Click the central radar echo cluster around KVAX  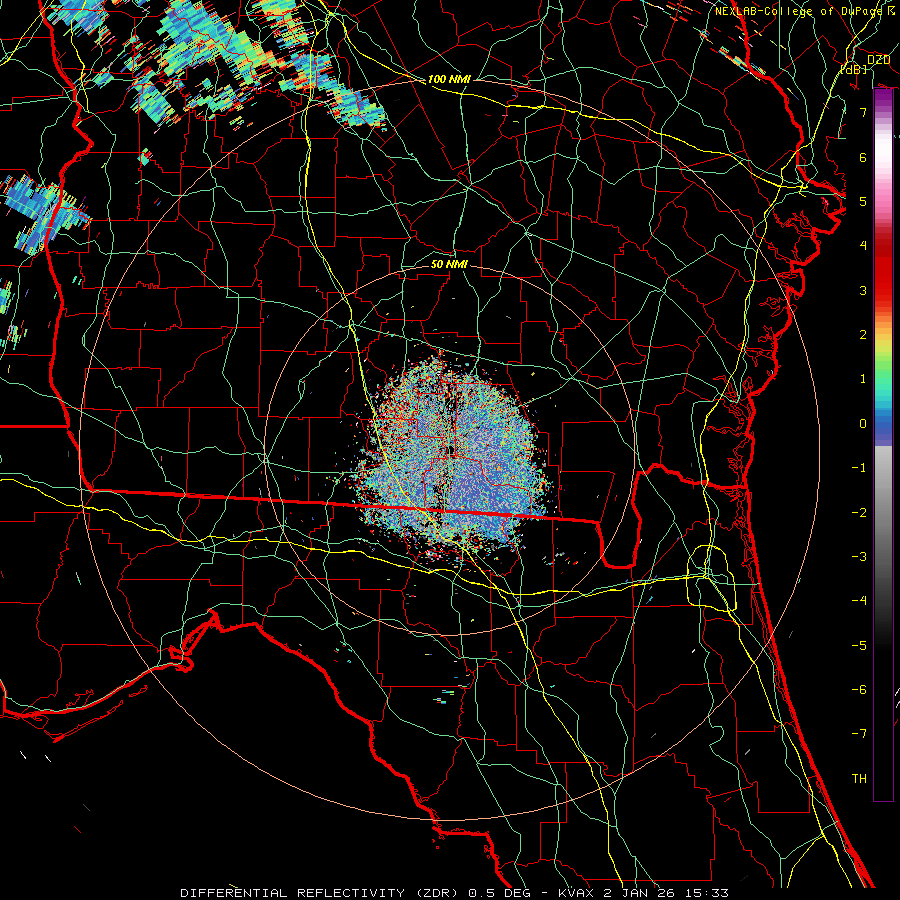tap(452, 456)
